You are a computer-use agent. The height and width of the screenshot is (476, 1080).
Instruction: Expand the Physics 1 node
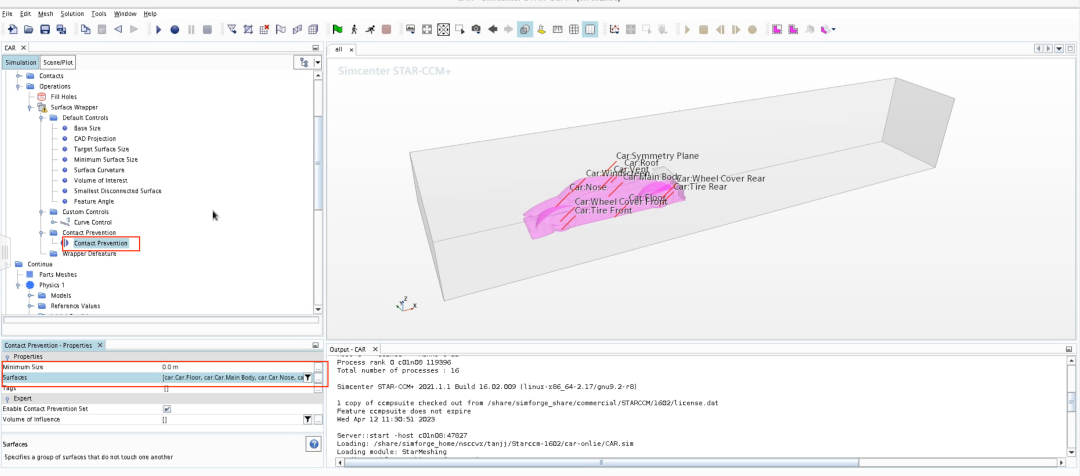[19, 284]
